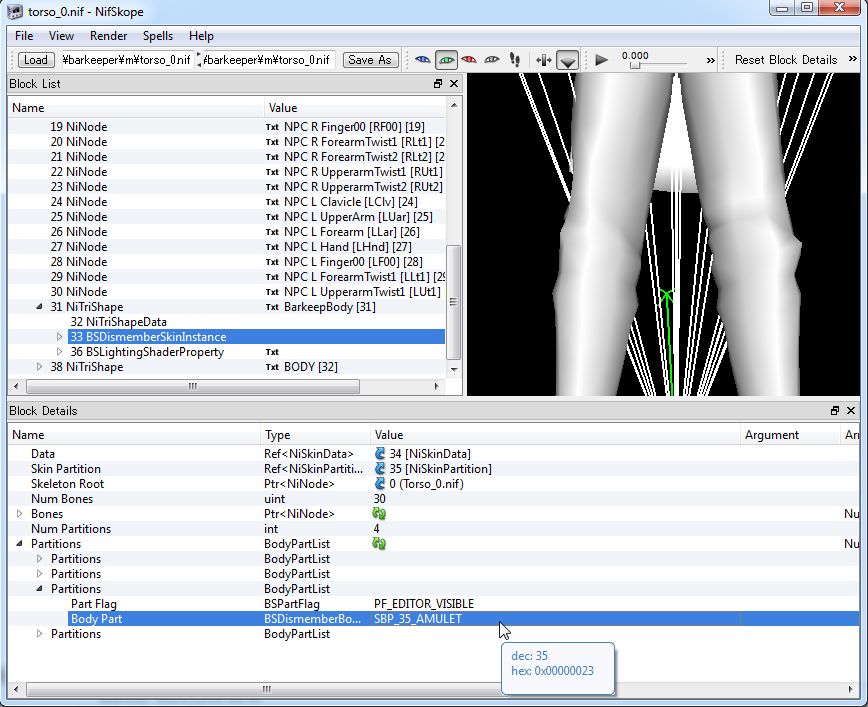Click the Load button

pyautogui.click(x=36, y=60)
